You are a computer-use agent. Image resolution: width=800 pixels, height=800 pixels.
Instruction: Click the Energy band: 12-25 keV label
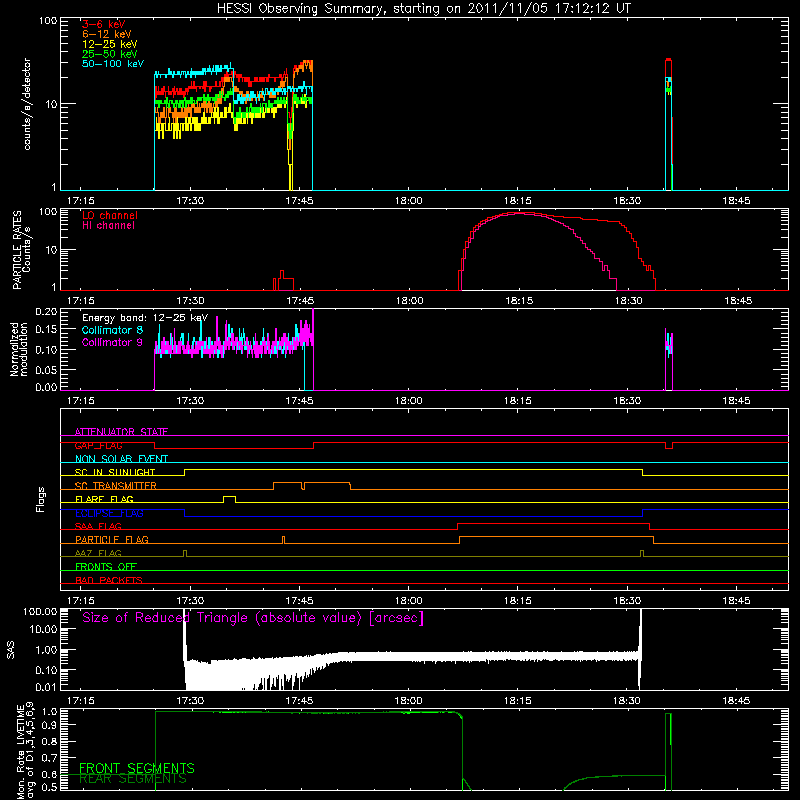[x=145, y=318]
